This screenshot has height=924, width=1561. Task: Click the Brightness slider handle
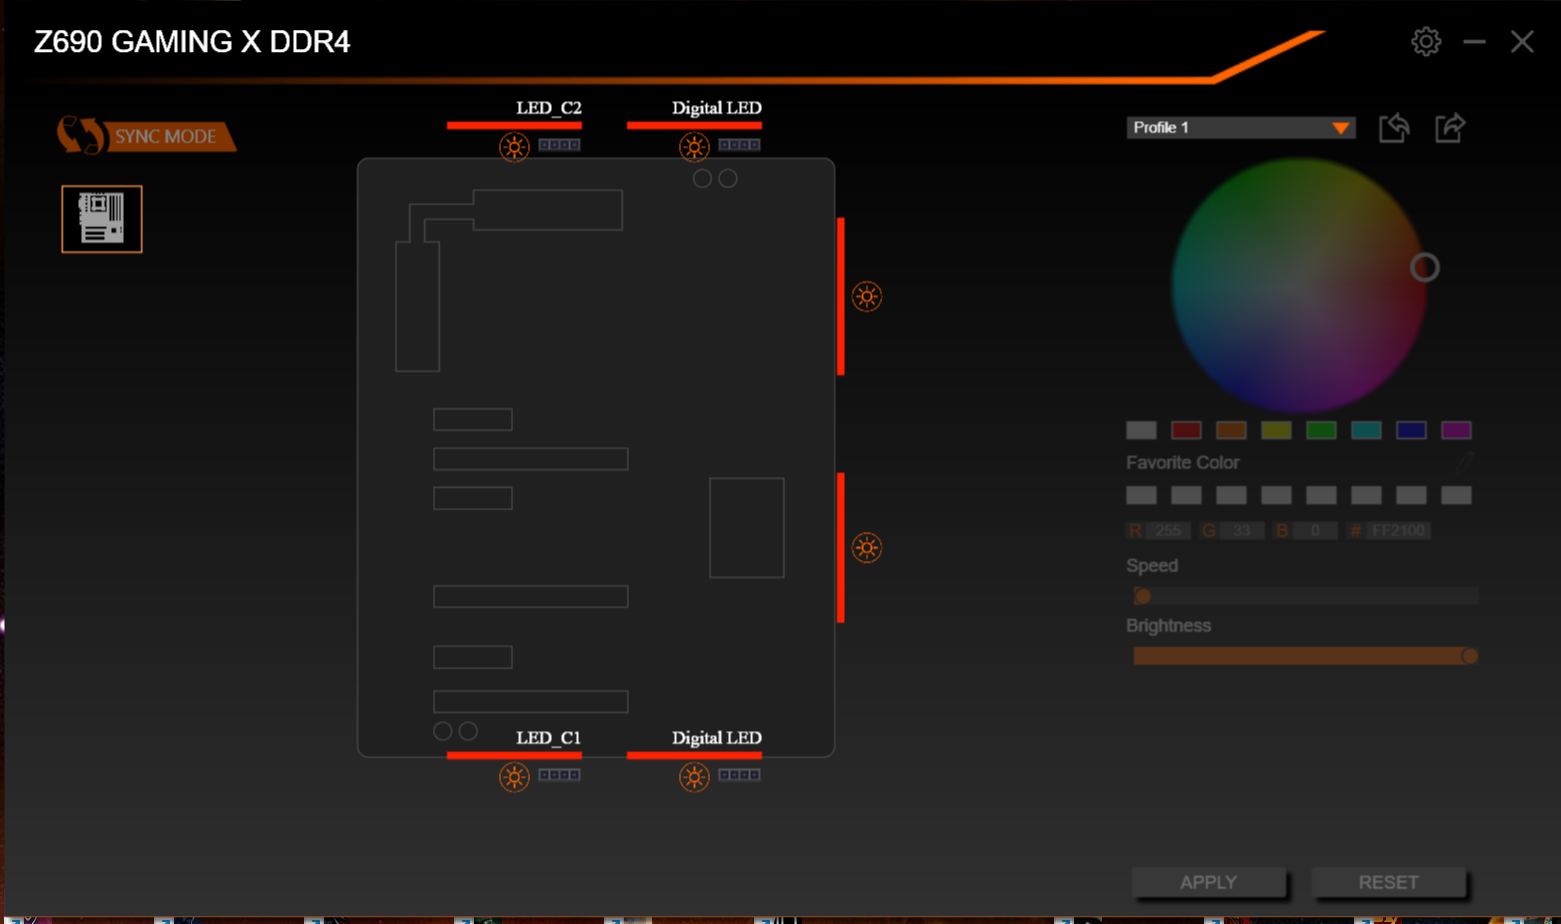coord(1469,656)
